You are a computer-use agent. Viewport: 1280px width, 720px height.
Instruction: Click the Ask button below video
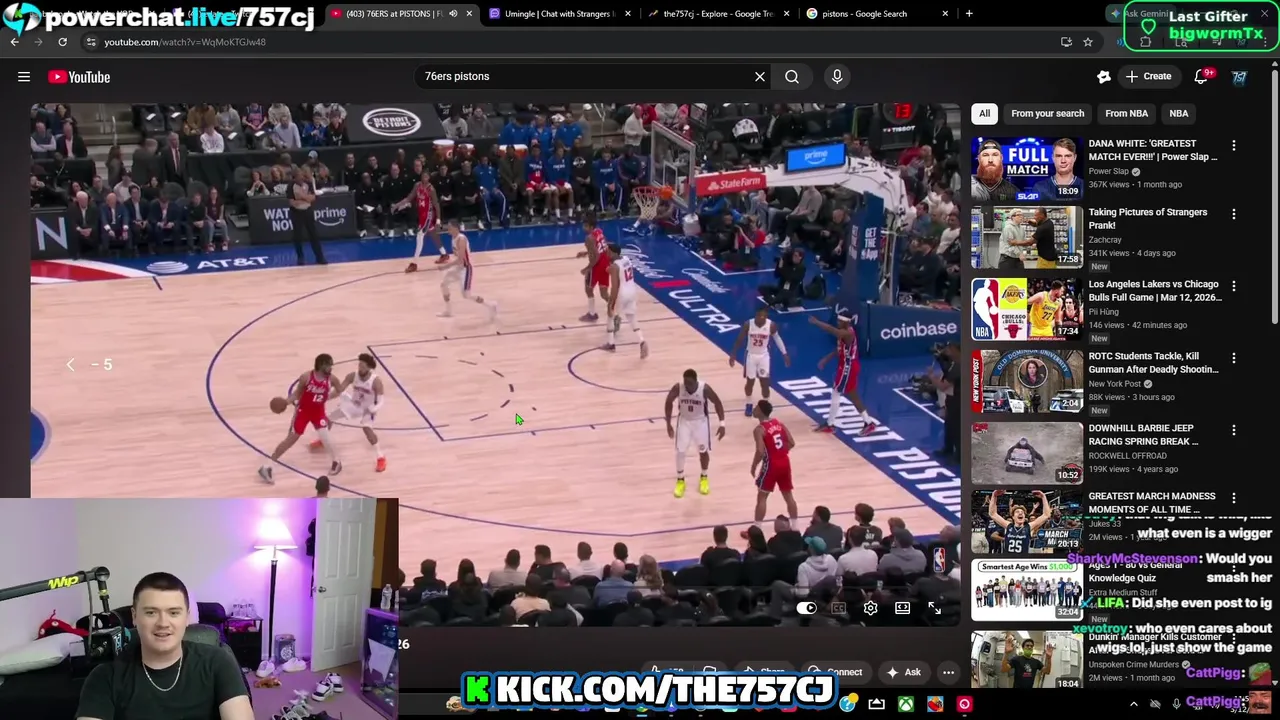(904, 672)
